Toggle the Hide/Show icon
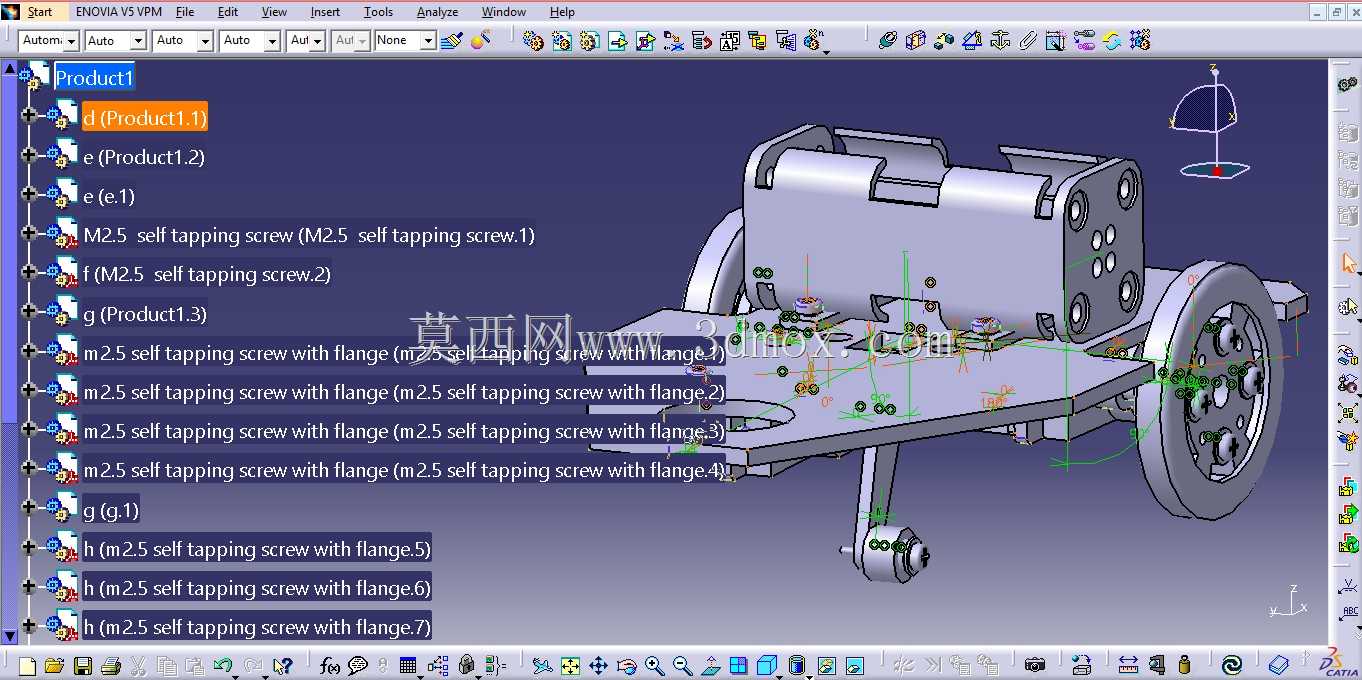 pos(826,665)
